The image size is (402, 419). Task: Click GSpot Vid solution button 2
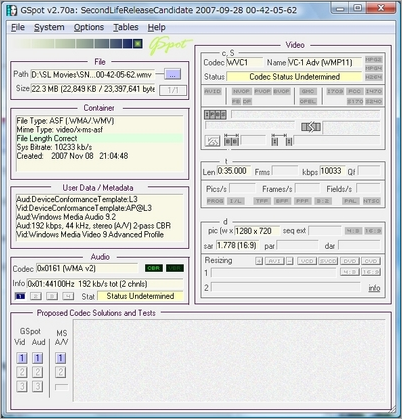22,372
